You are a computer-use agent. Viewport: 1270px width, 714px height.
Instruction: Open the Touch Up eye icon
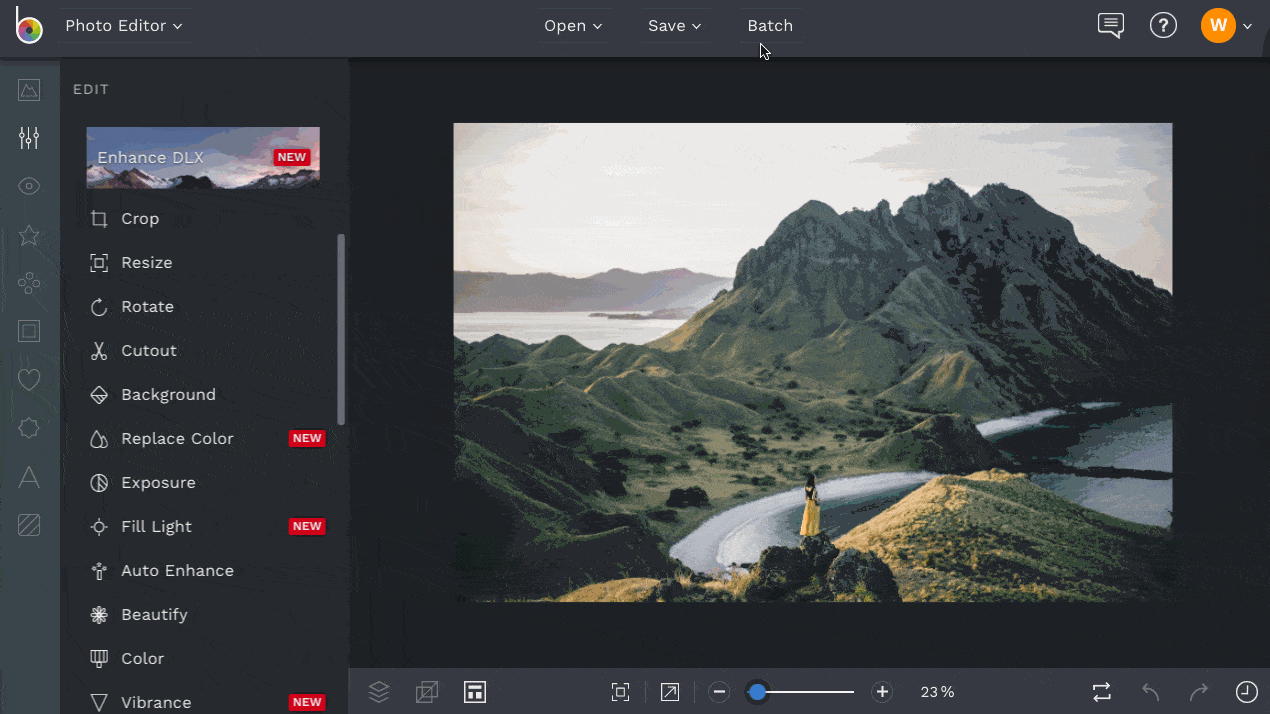[x=29, y=186]
